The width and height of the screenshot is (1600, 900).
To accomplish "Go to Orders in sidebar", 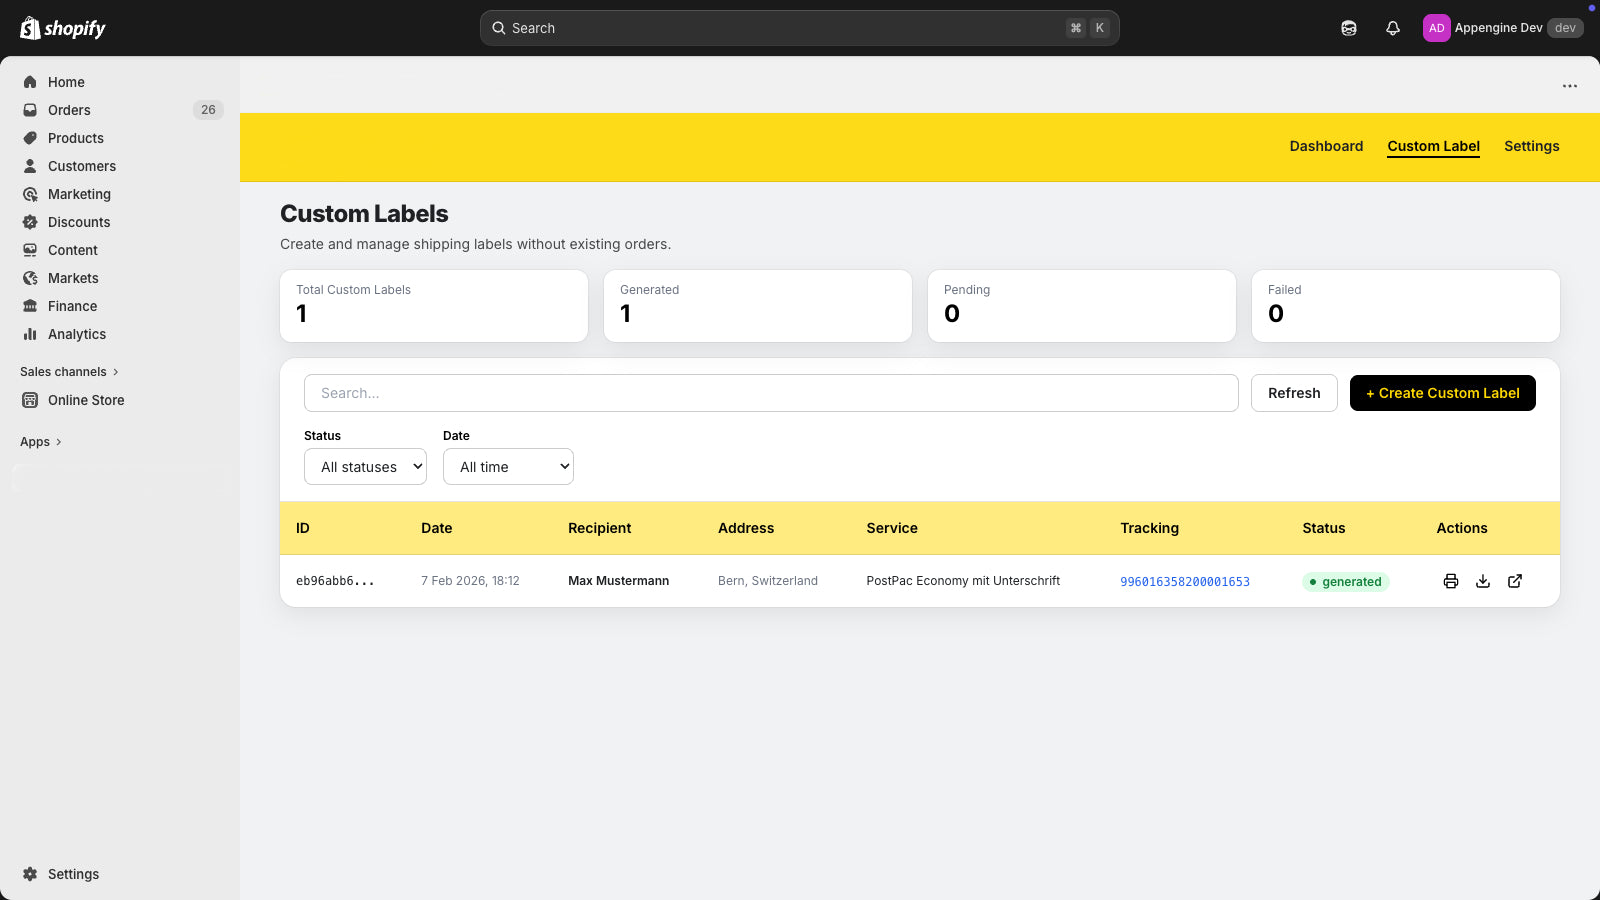I will 69,110.
